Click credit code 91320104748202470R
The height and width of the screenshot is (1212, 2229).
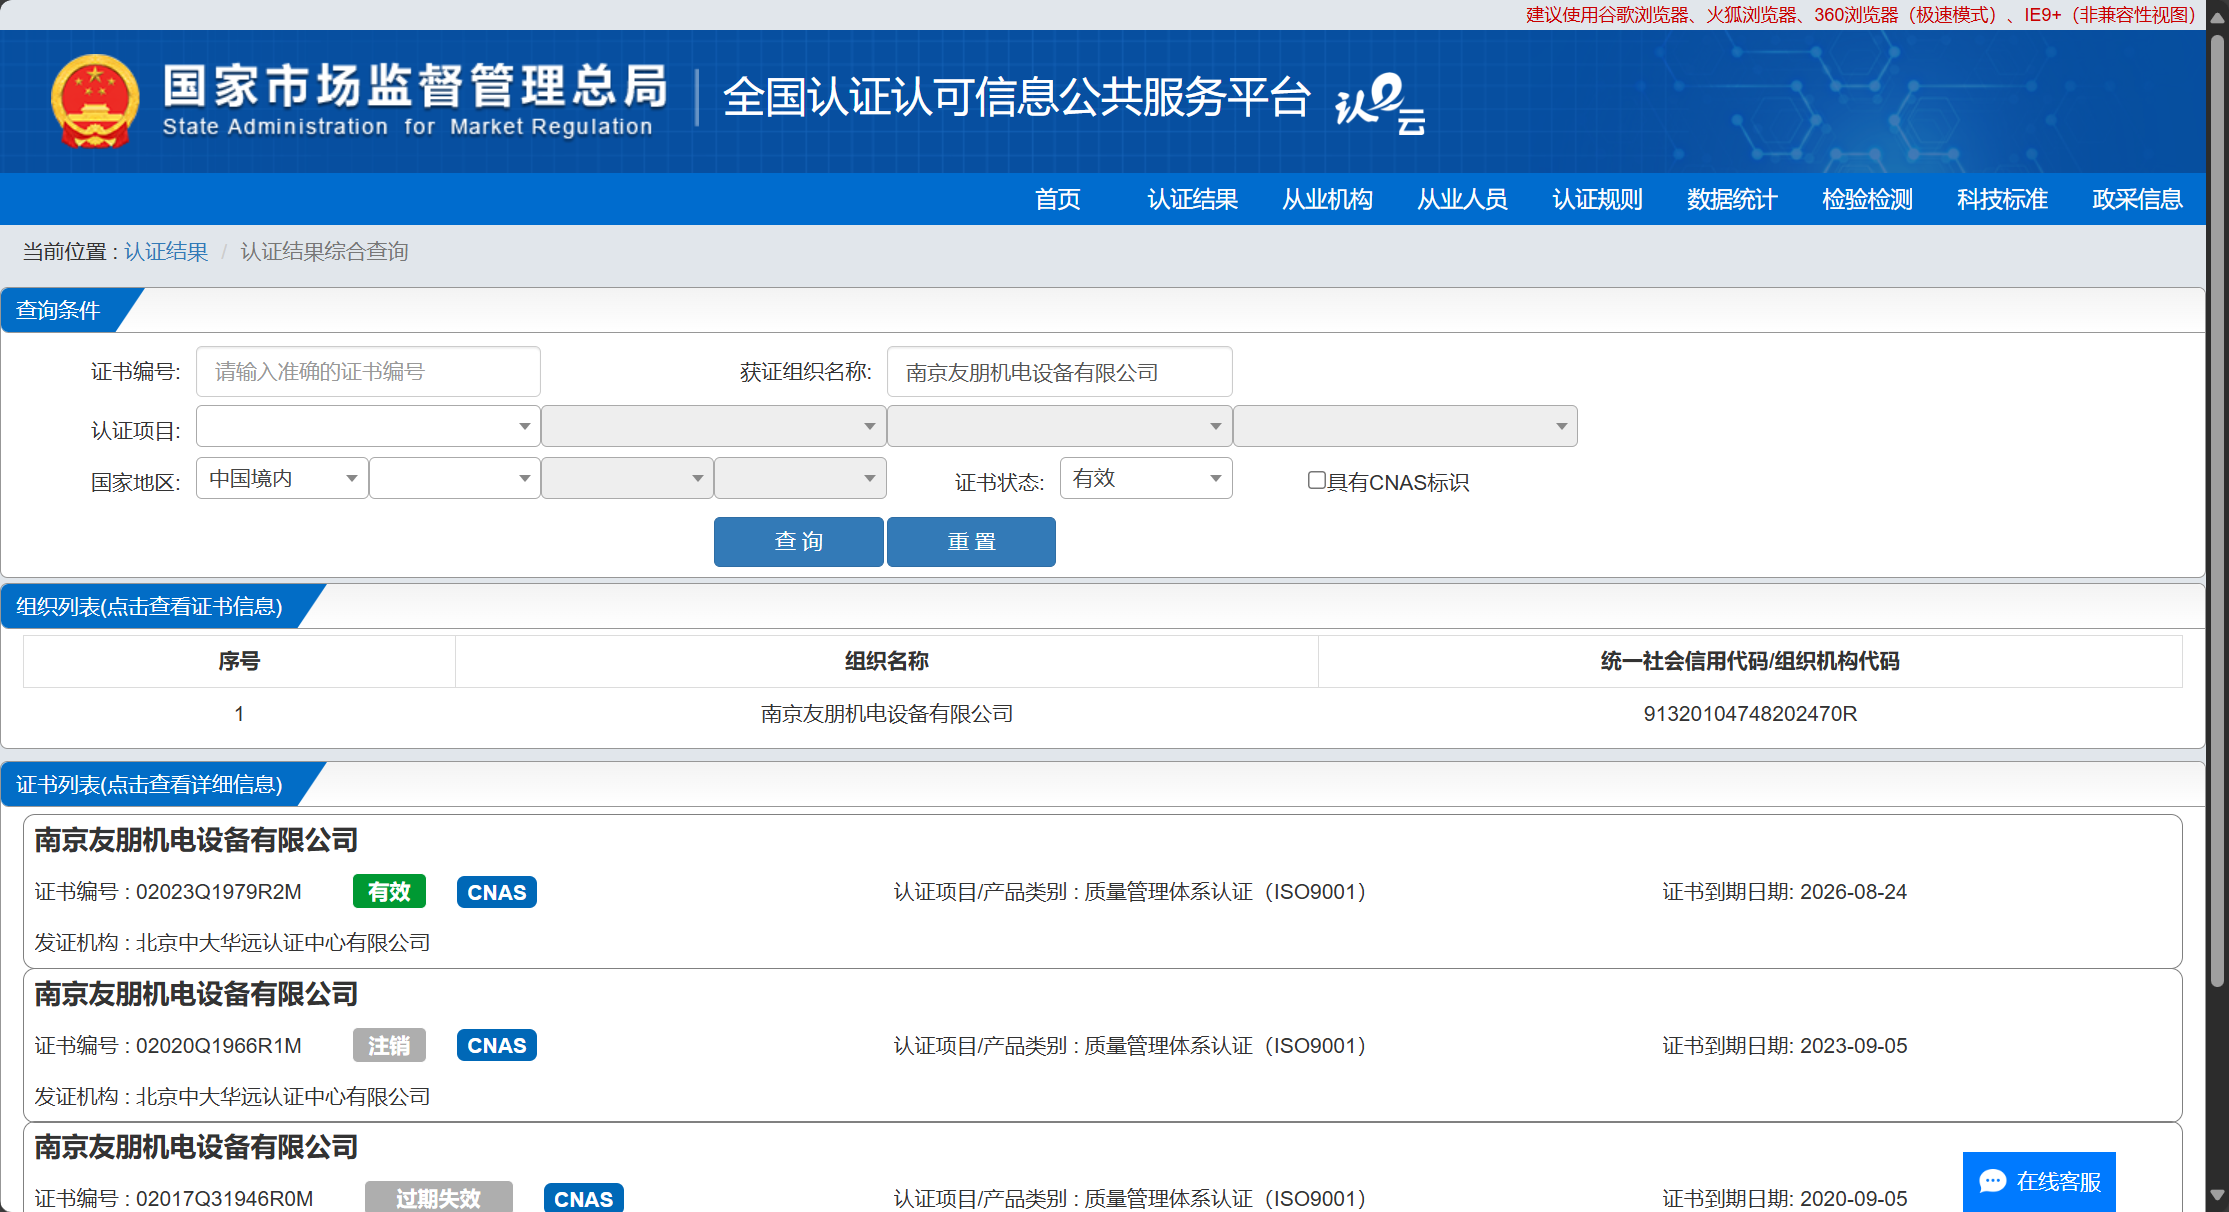[x=1750, y=714]
